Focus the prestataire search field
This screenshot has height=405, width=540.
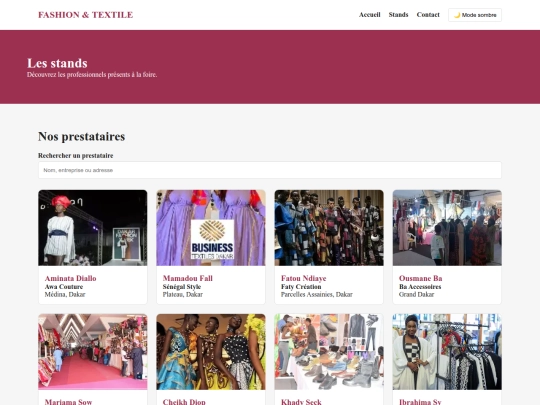[270, 170]
